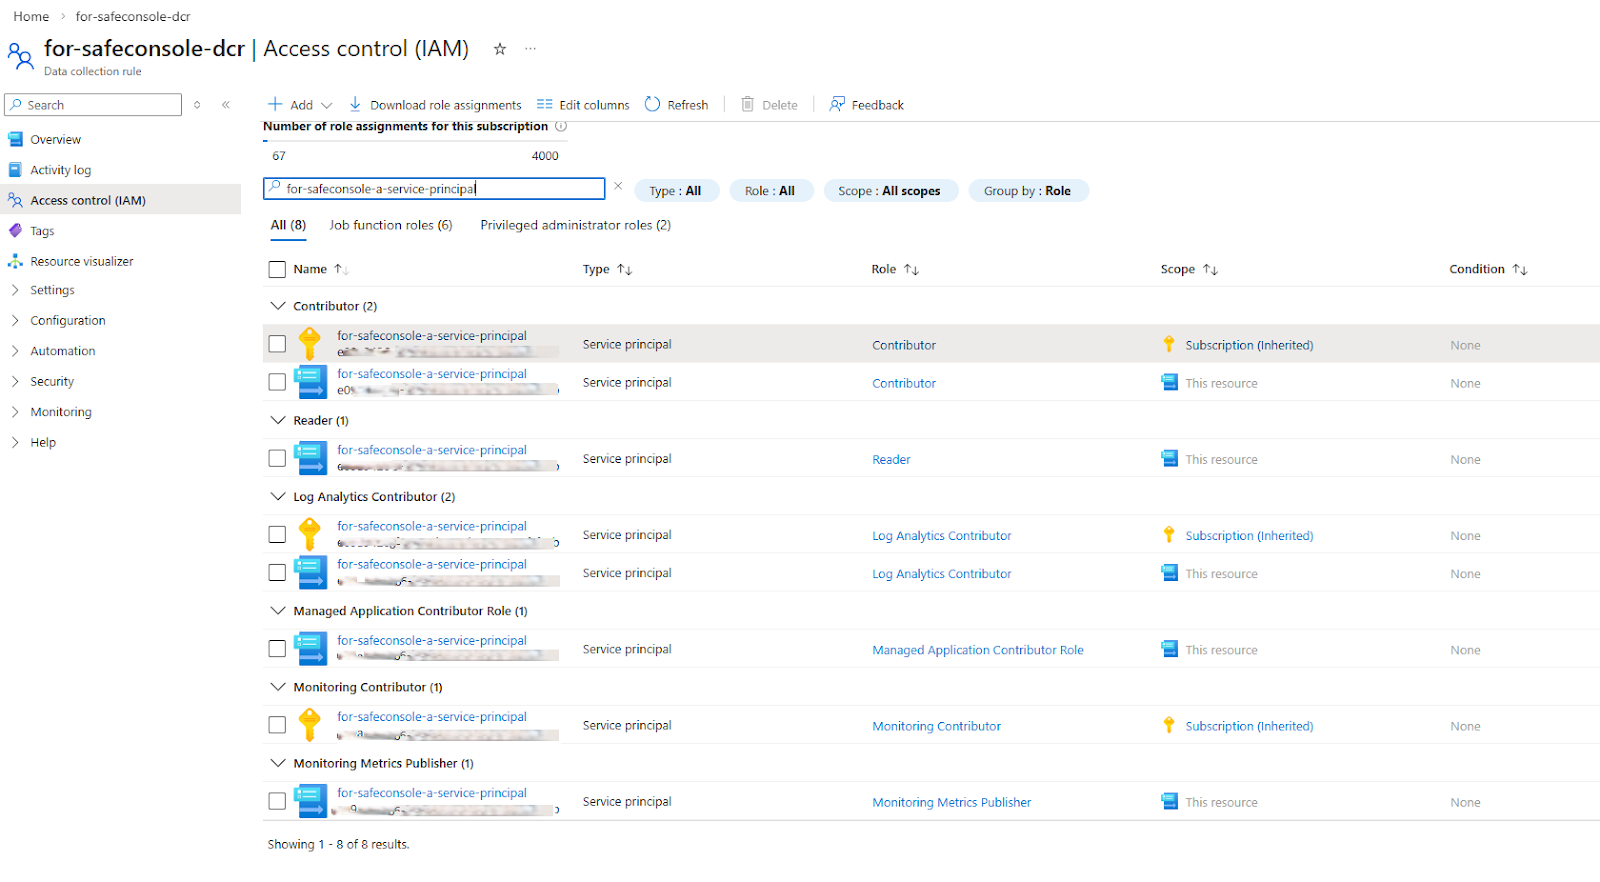Open the Add dropdown chevron

[326, 105]
